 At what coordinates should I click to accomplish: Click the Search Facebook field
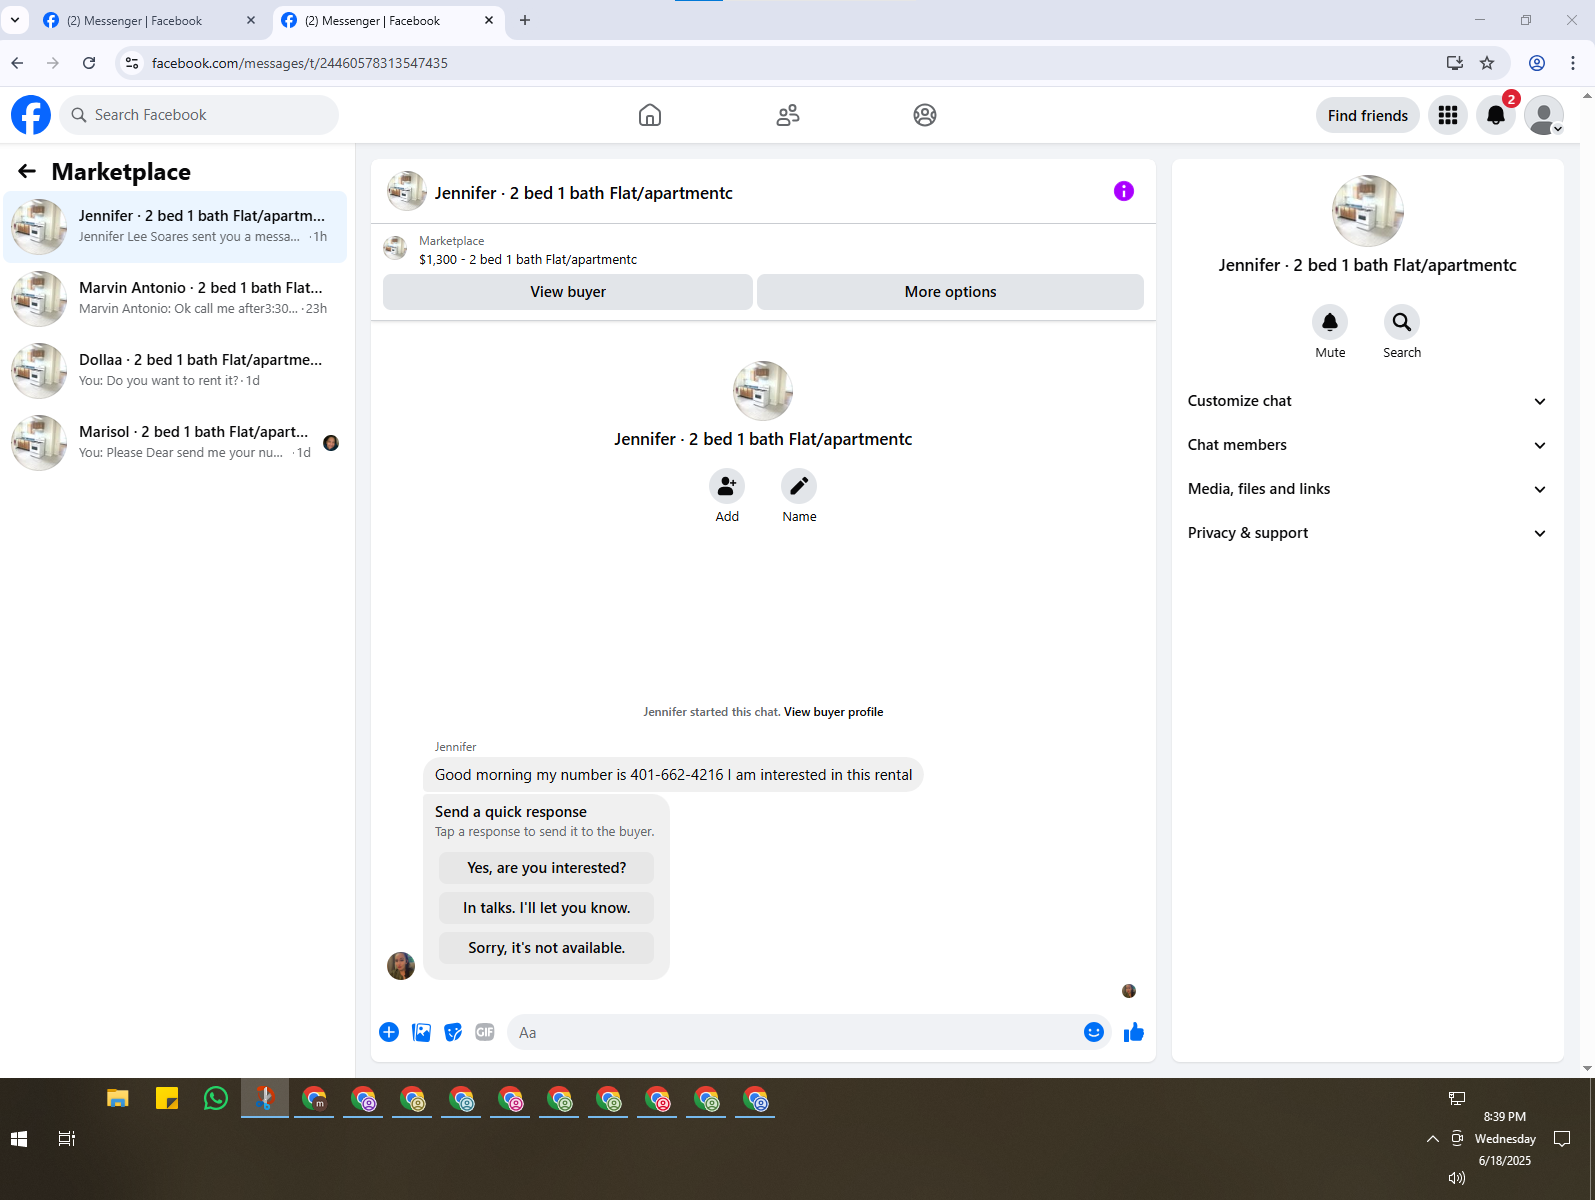coord(199,115)
